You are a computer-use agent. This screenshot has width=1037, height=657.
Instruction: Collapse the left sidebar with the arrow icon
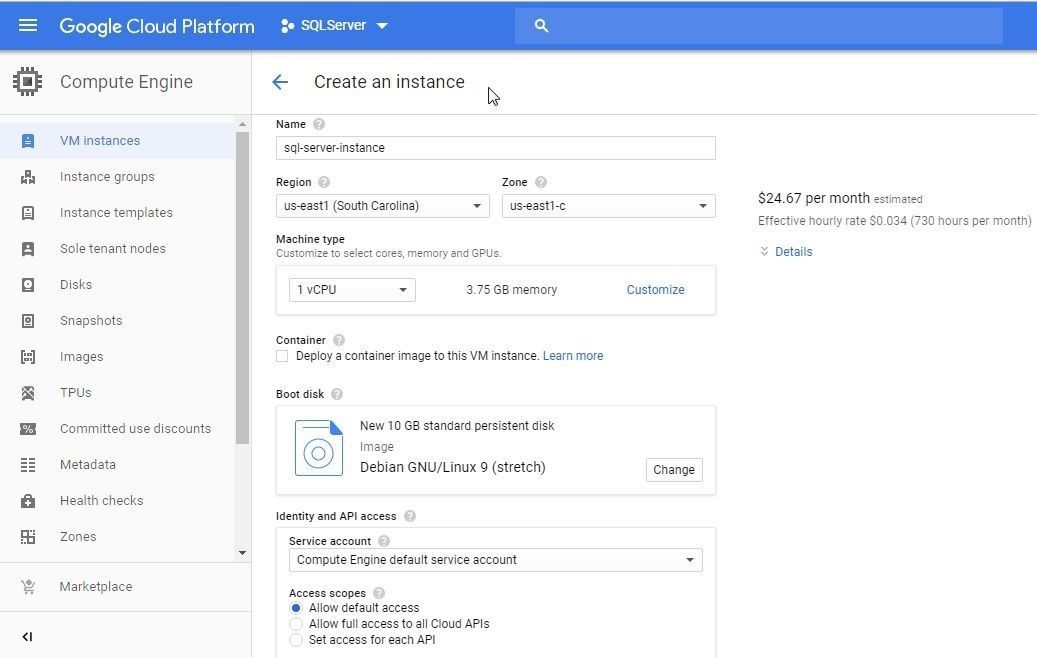[27, 636]
